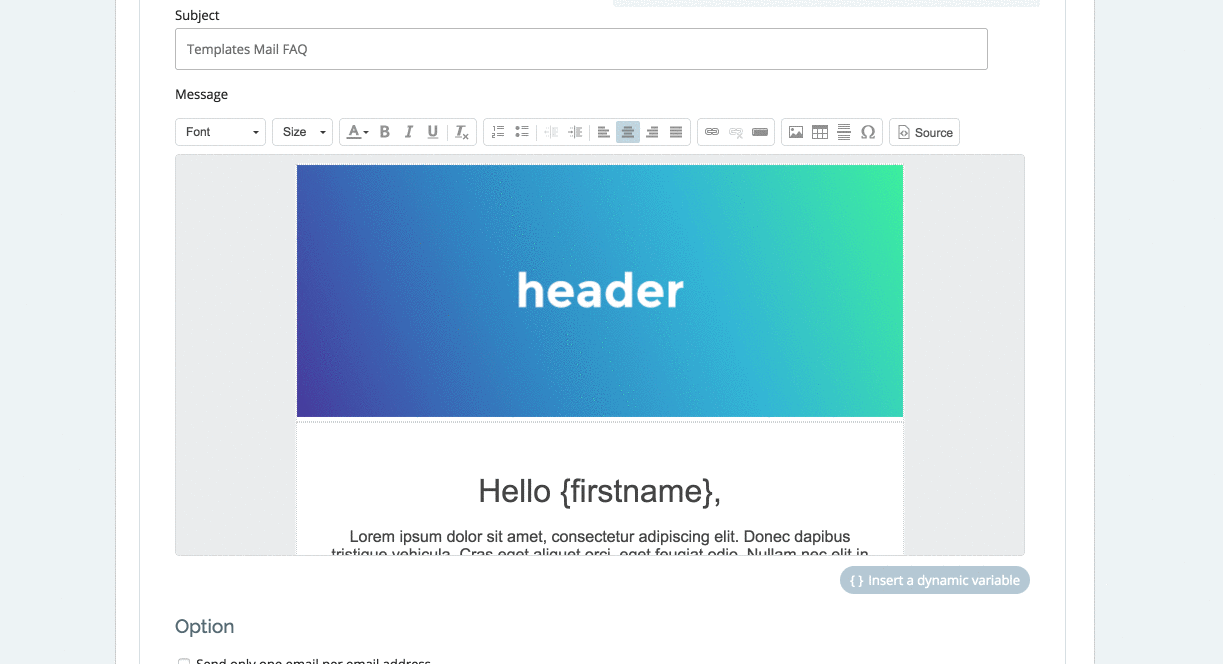Click the button-style toolbar icon after unlink
1223x664 pixels.
point(760,132)
